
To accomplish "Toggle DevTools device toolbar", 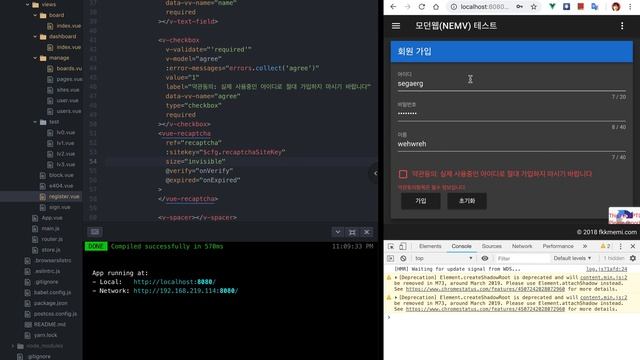I will click(x=402, y=246).
